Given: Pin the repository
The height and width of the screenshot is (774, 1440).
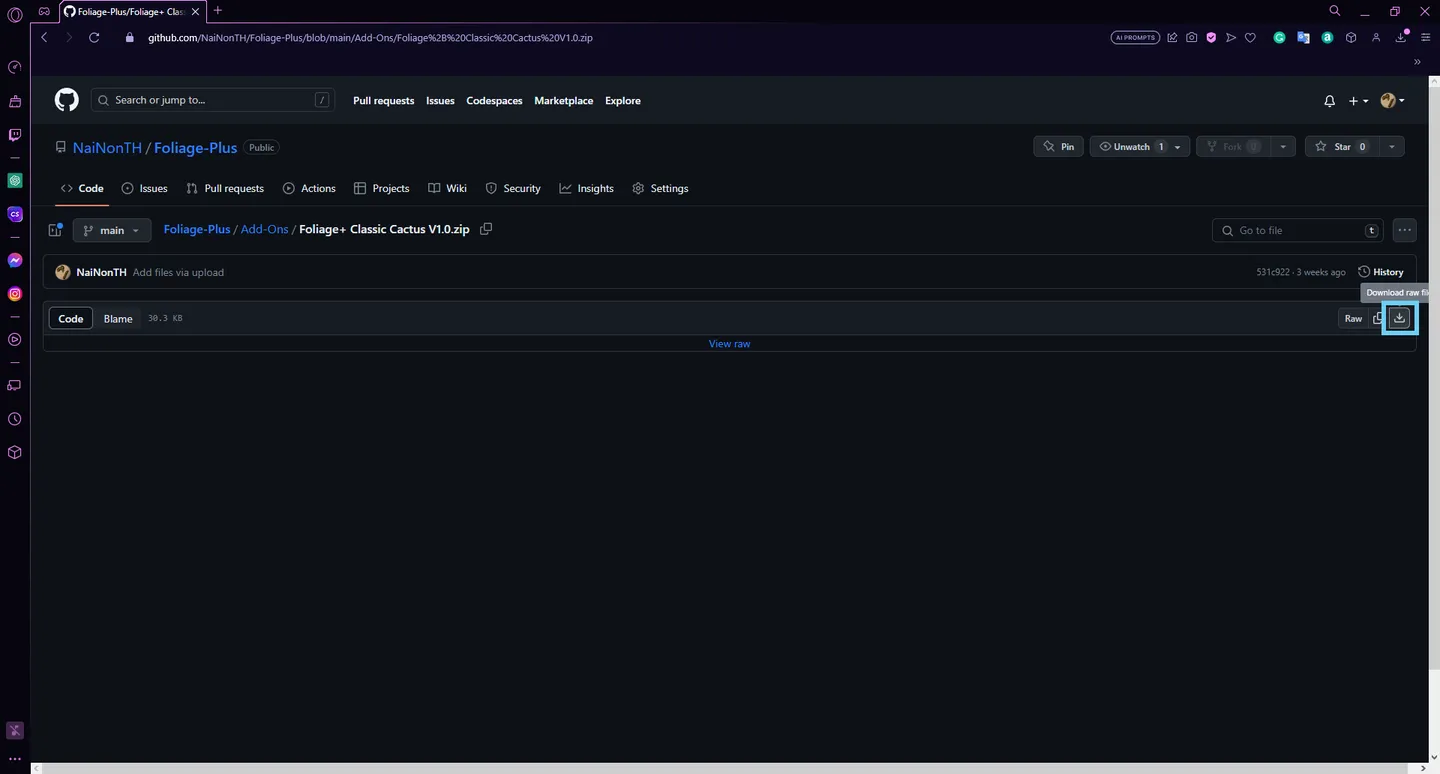Looking at the screenshot, I should (1058, 147).
